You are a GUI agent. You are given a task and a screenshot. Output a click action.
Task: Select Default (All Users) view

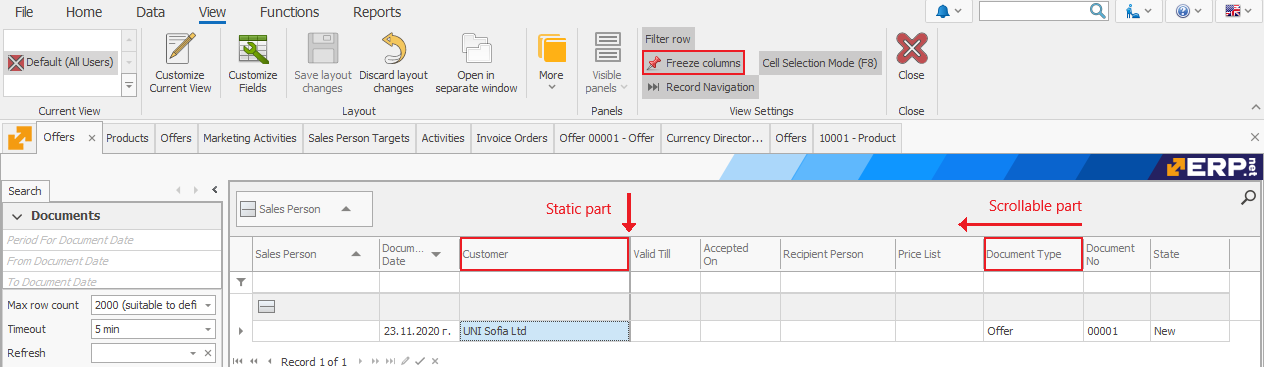pyautogui.click(x=61, y=62)
